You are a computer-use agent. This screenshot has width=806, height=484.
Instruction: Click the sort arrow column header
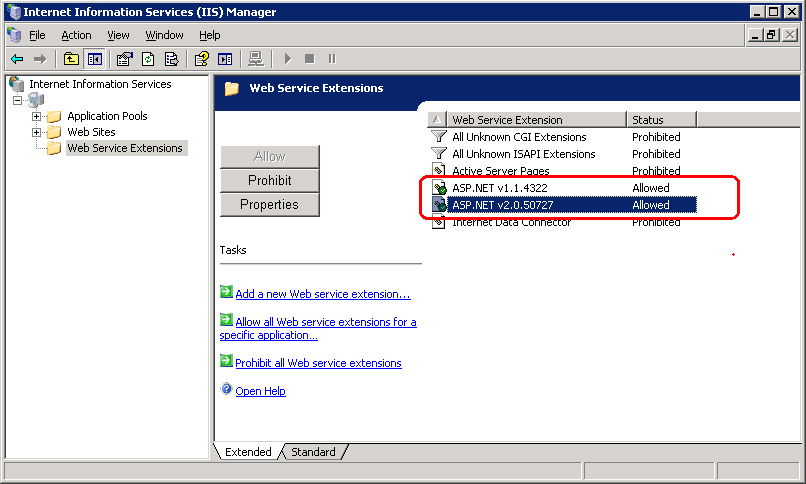click(x=437, y=120)
